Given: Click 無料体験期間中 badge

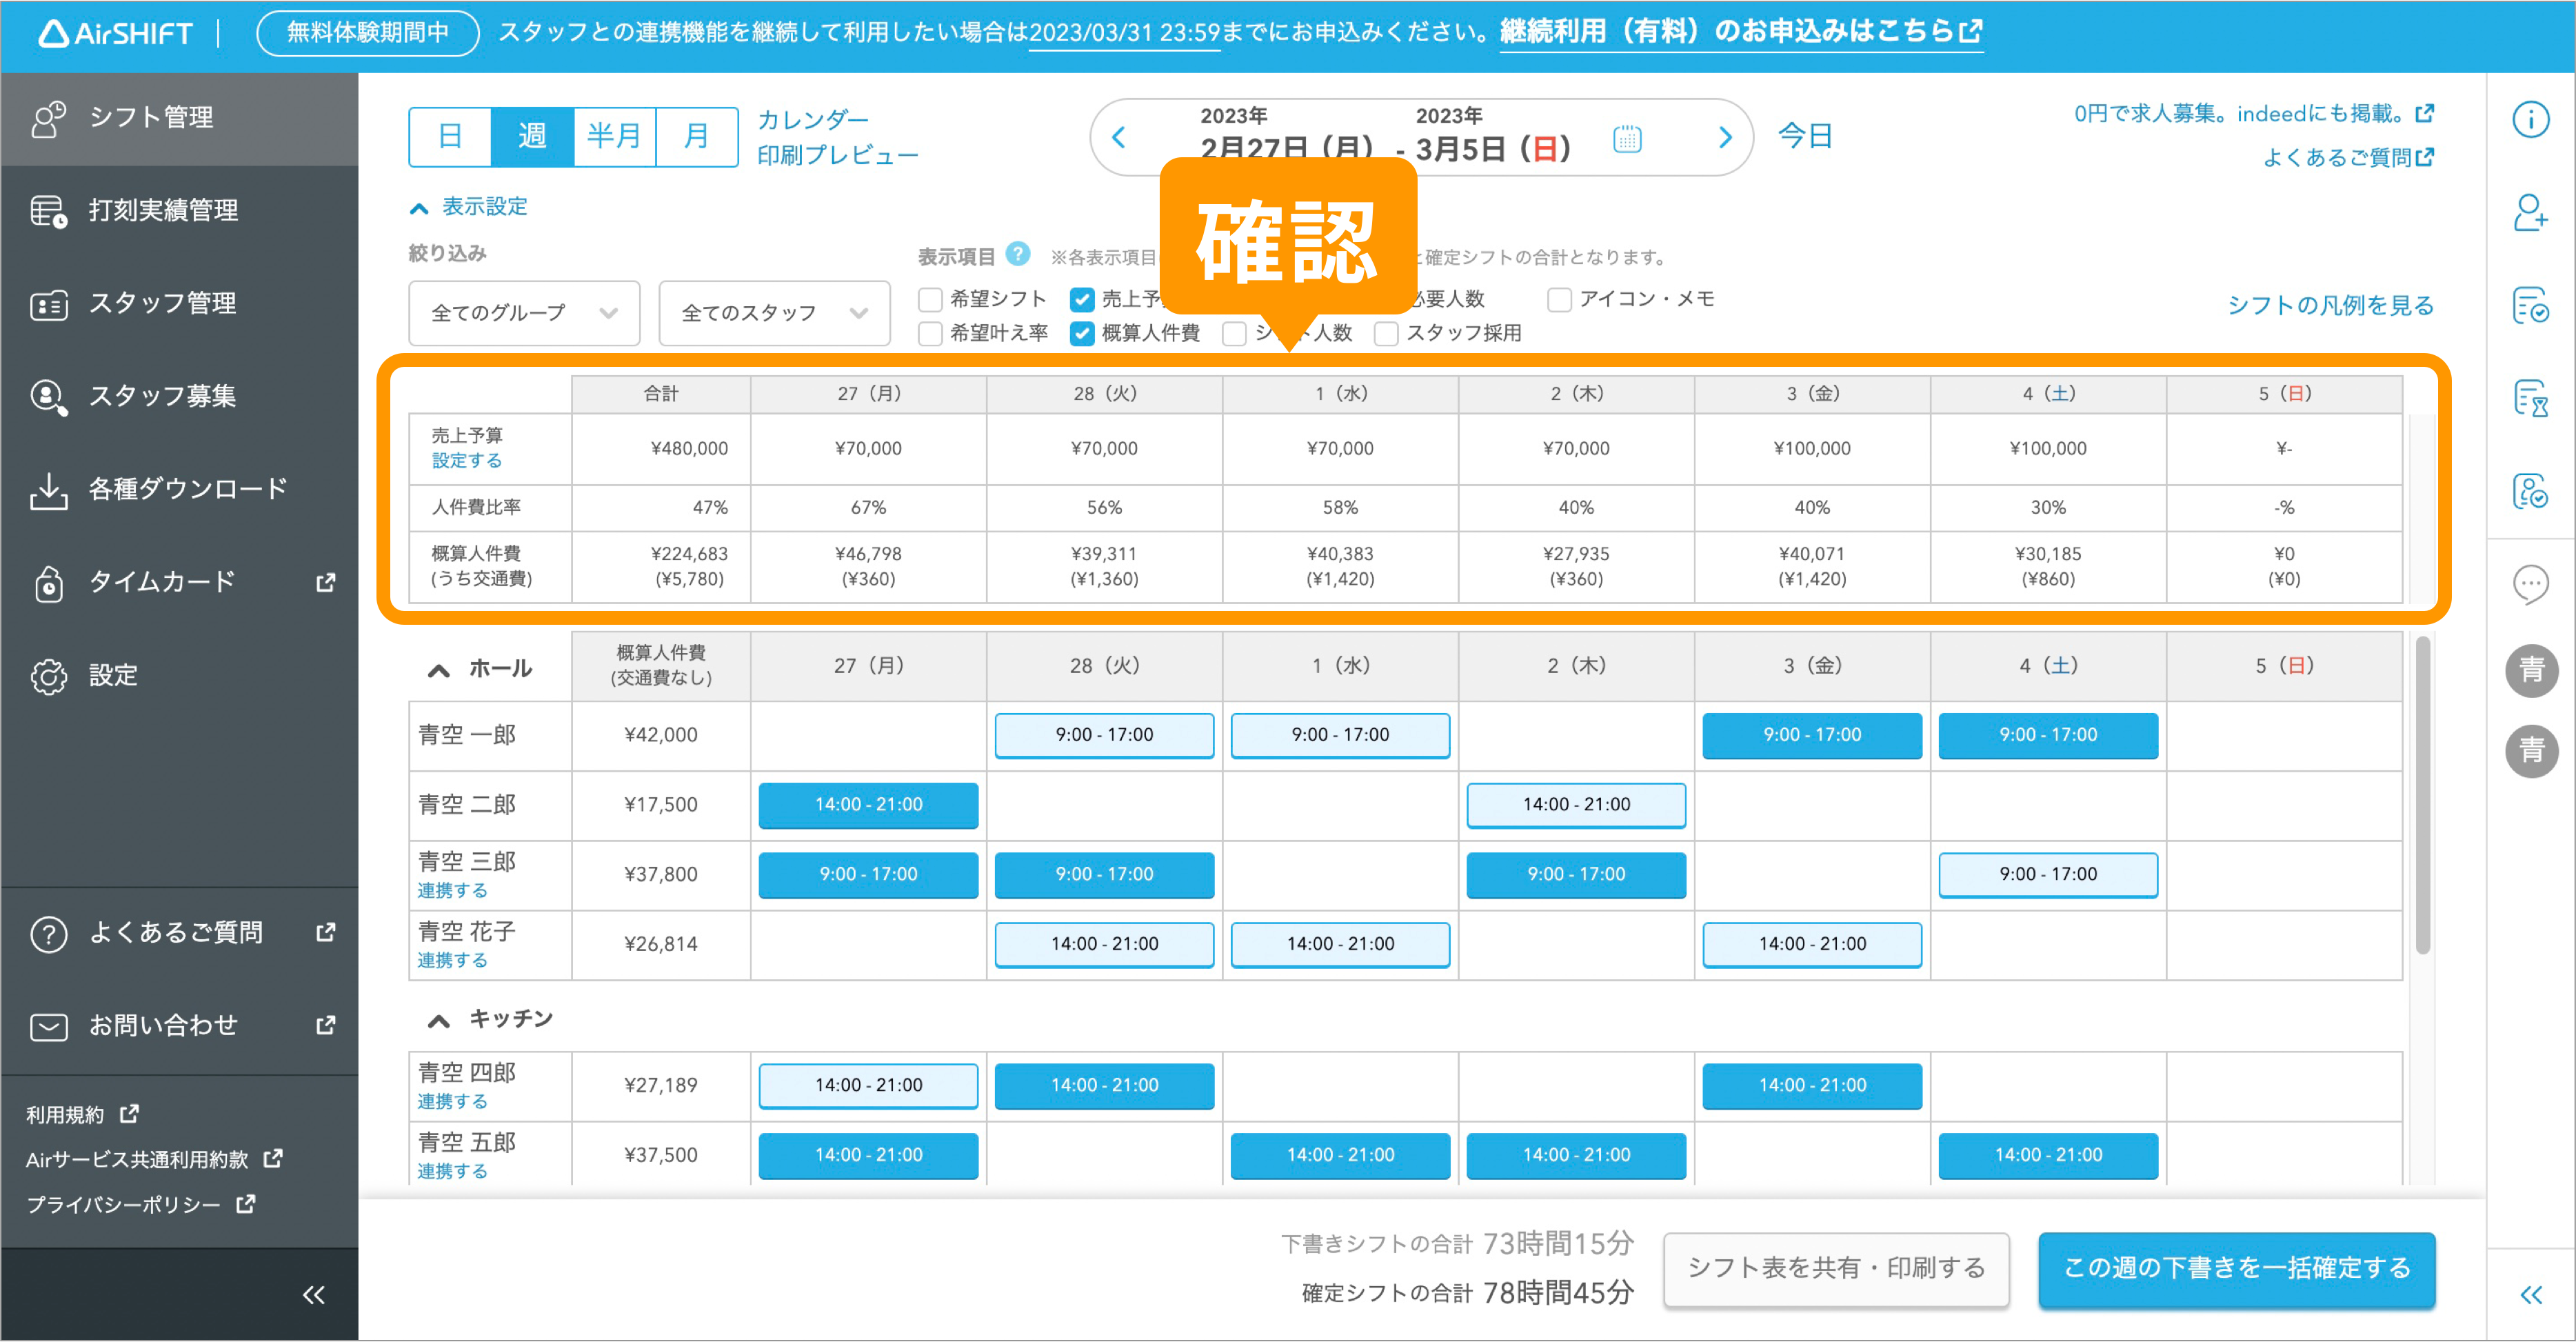Looking at the screenshot, I should click(368, 33).
